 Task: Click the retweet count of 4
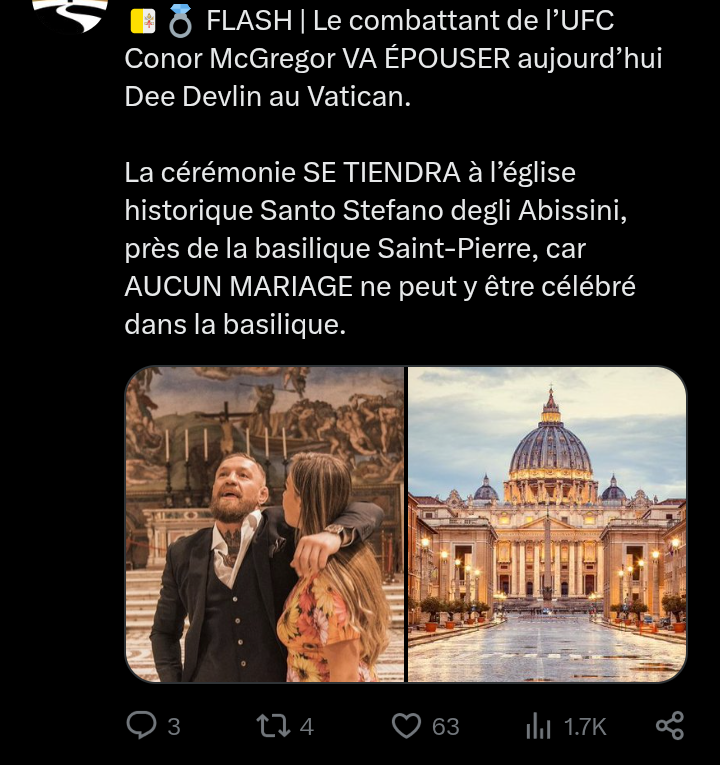pos(306,727)
